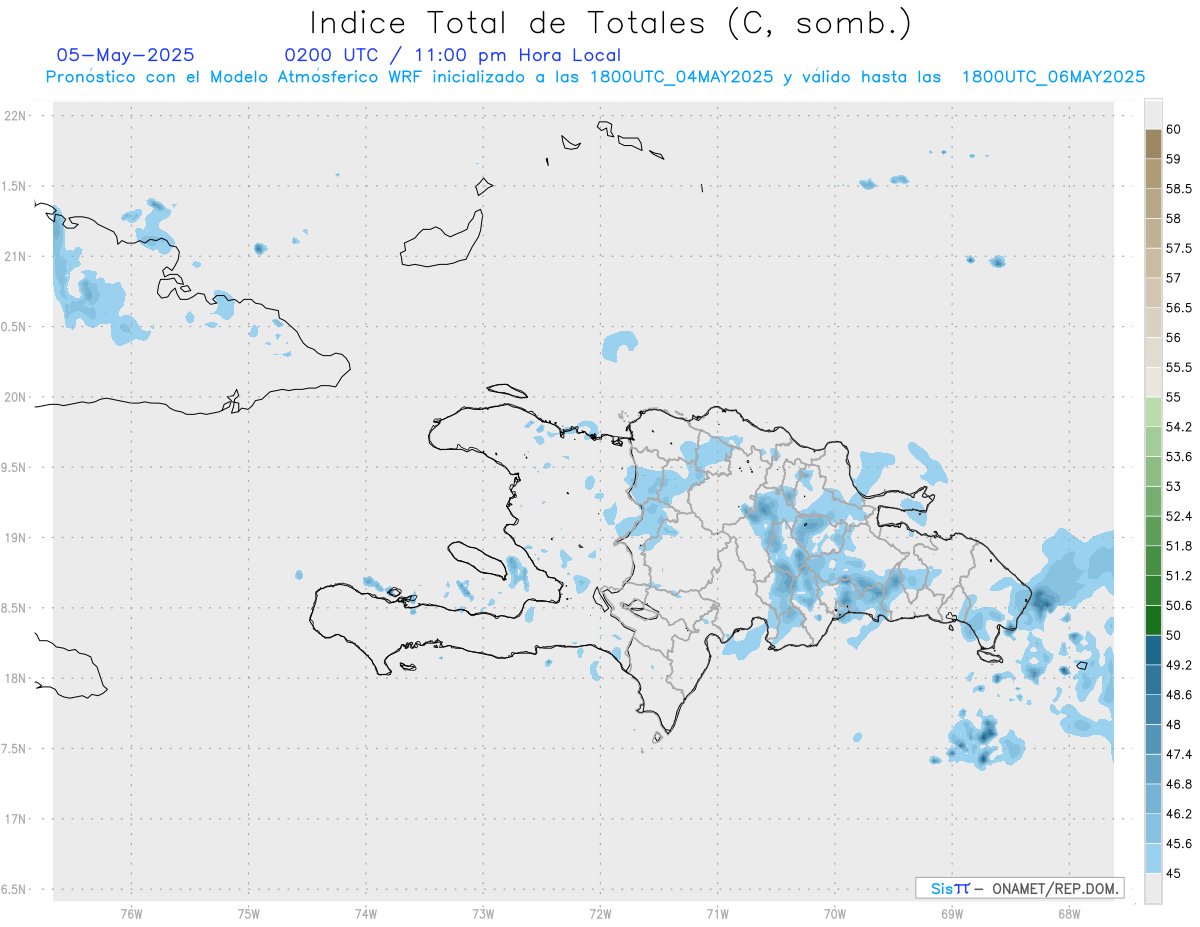The image size is (1200, 927).
Task: Select the date label '05-May-2025'
Action: point(125,55)
